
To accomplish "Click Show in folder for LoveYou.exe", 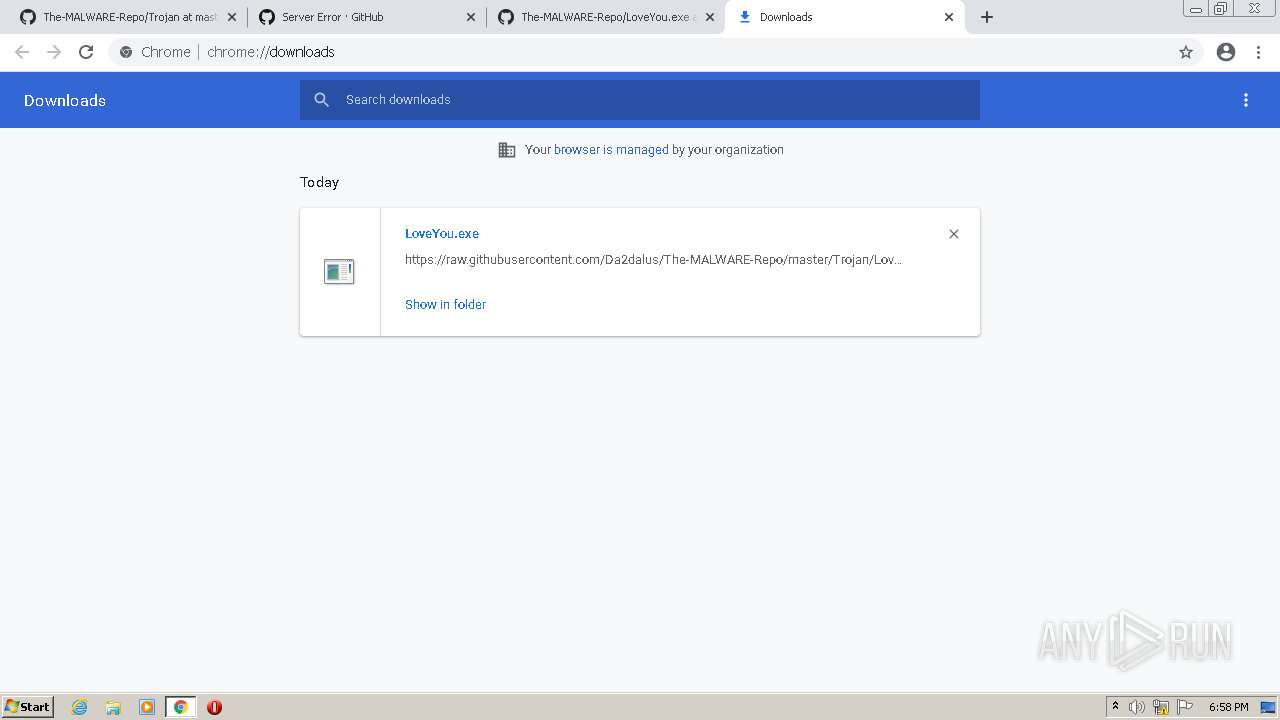I will click(x=445, y=305).
